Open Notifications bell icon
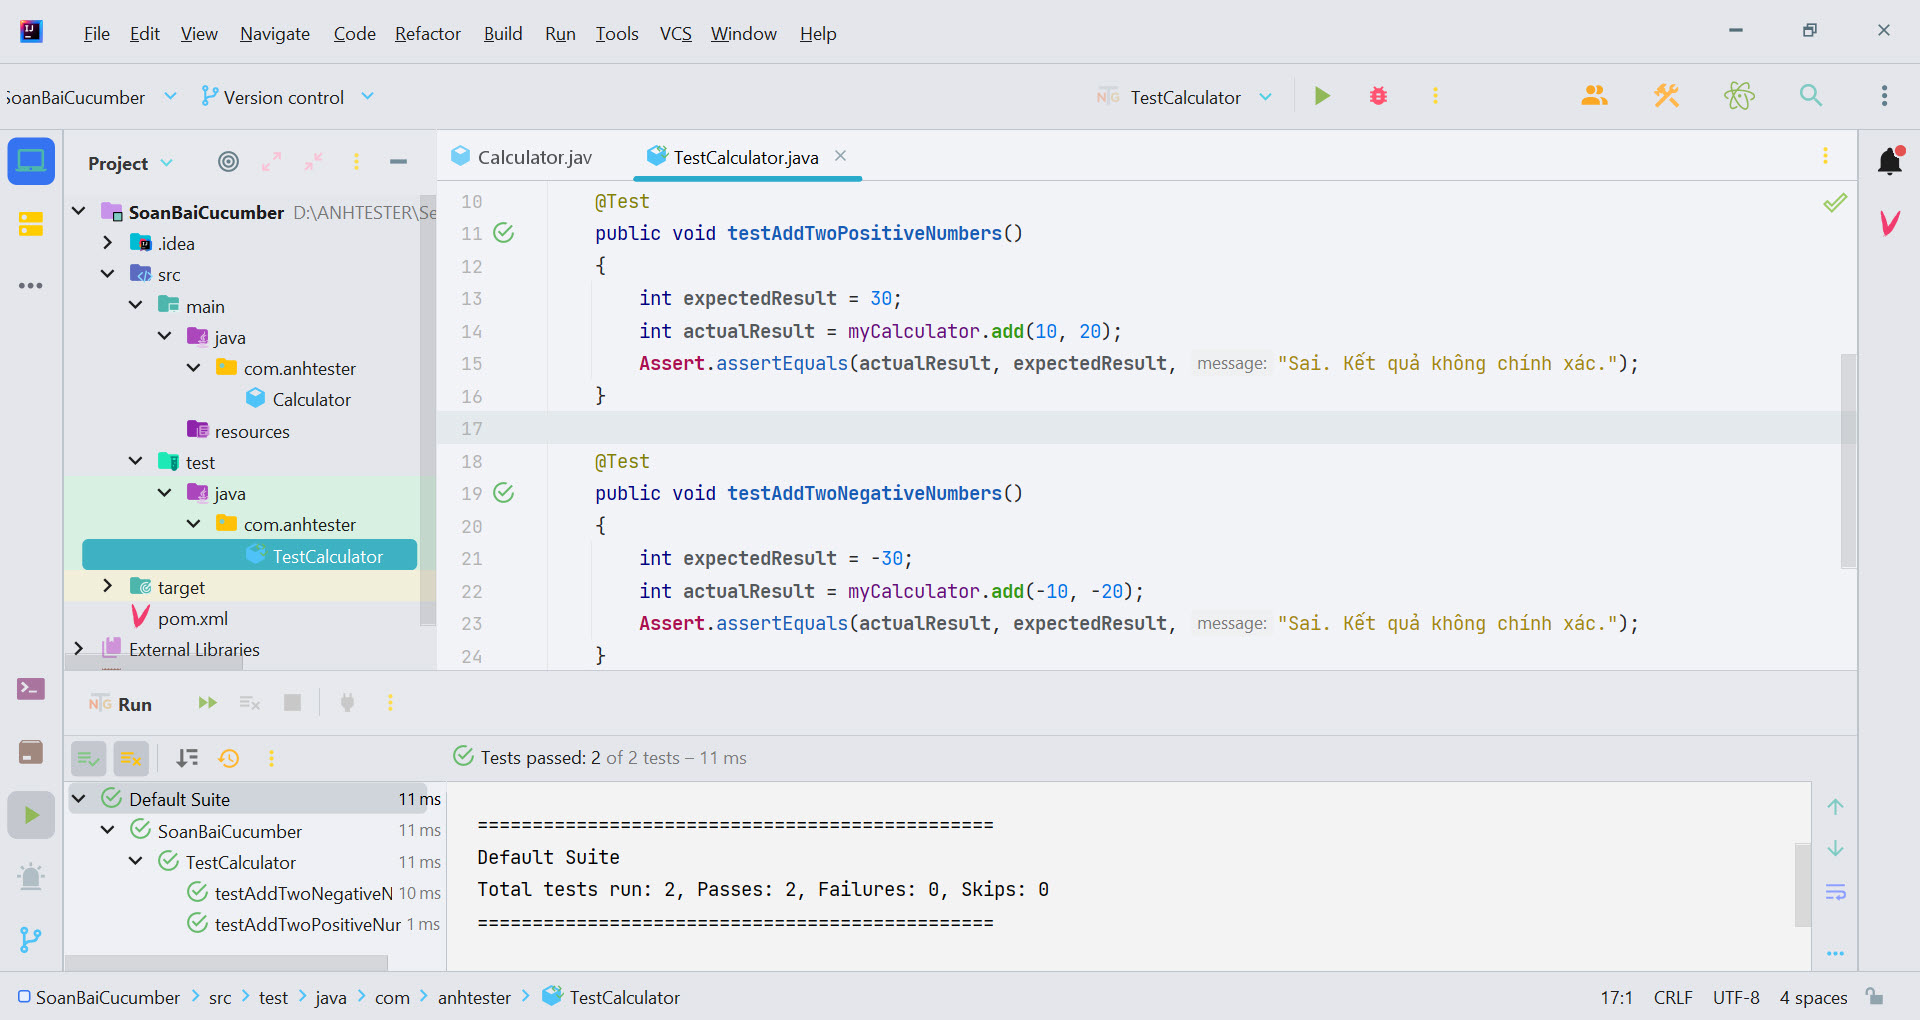Screen dimensions: 1920x1020 coord(1890,161)
